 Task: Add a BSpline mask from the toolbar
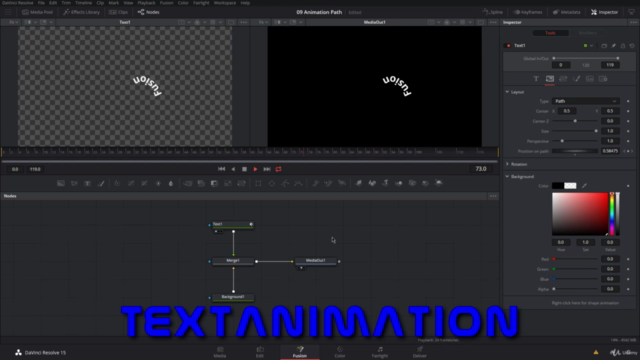click(x=298, y=183)
